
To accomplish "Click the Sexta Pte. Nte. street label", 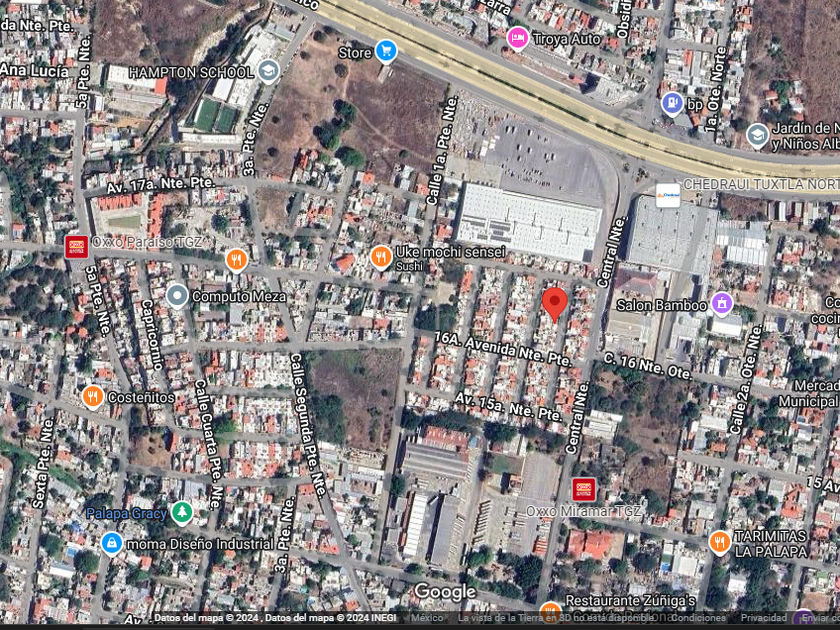I will [x=43, y=463].
